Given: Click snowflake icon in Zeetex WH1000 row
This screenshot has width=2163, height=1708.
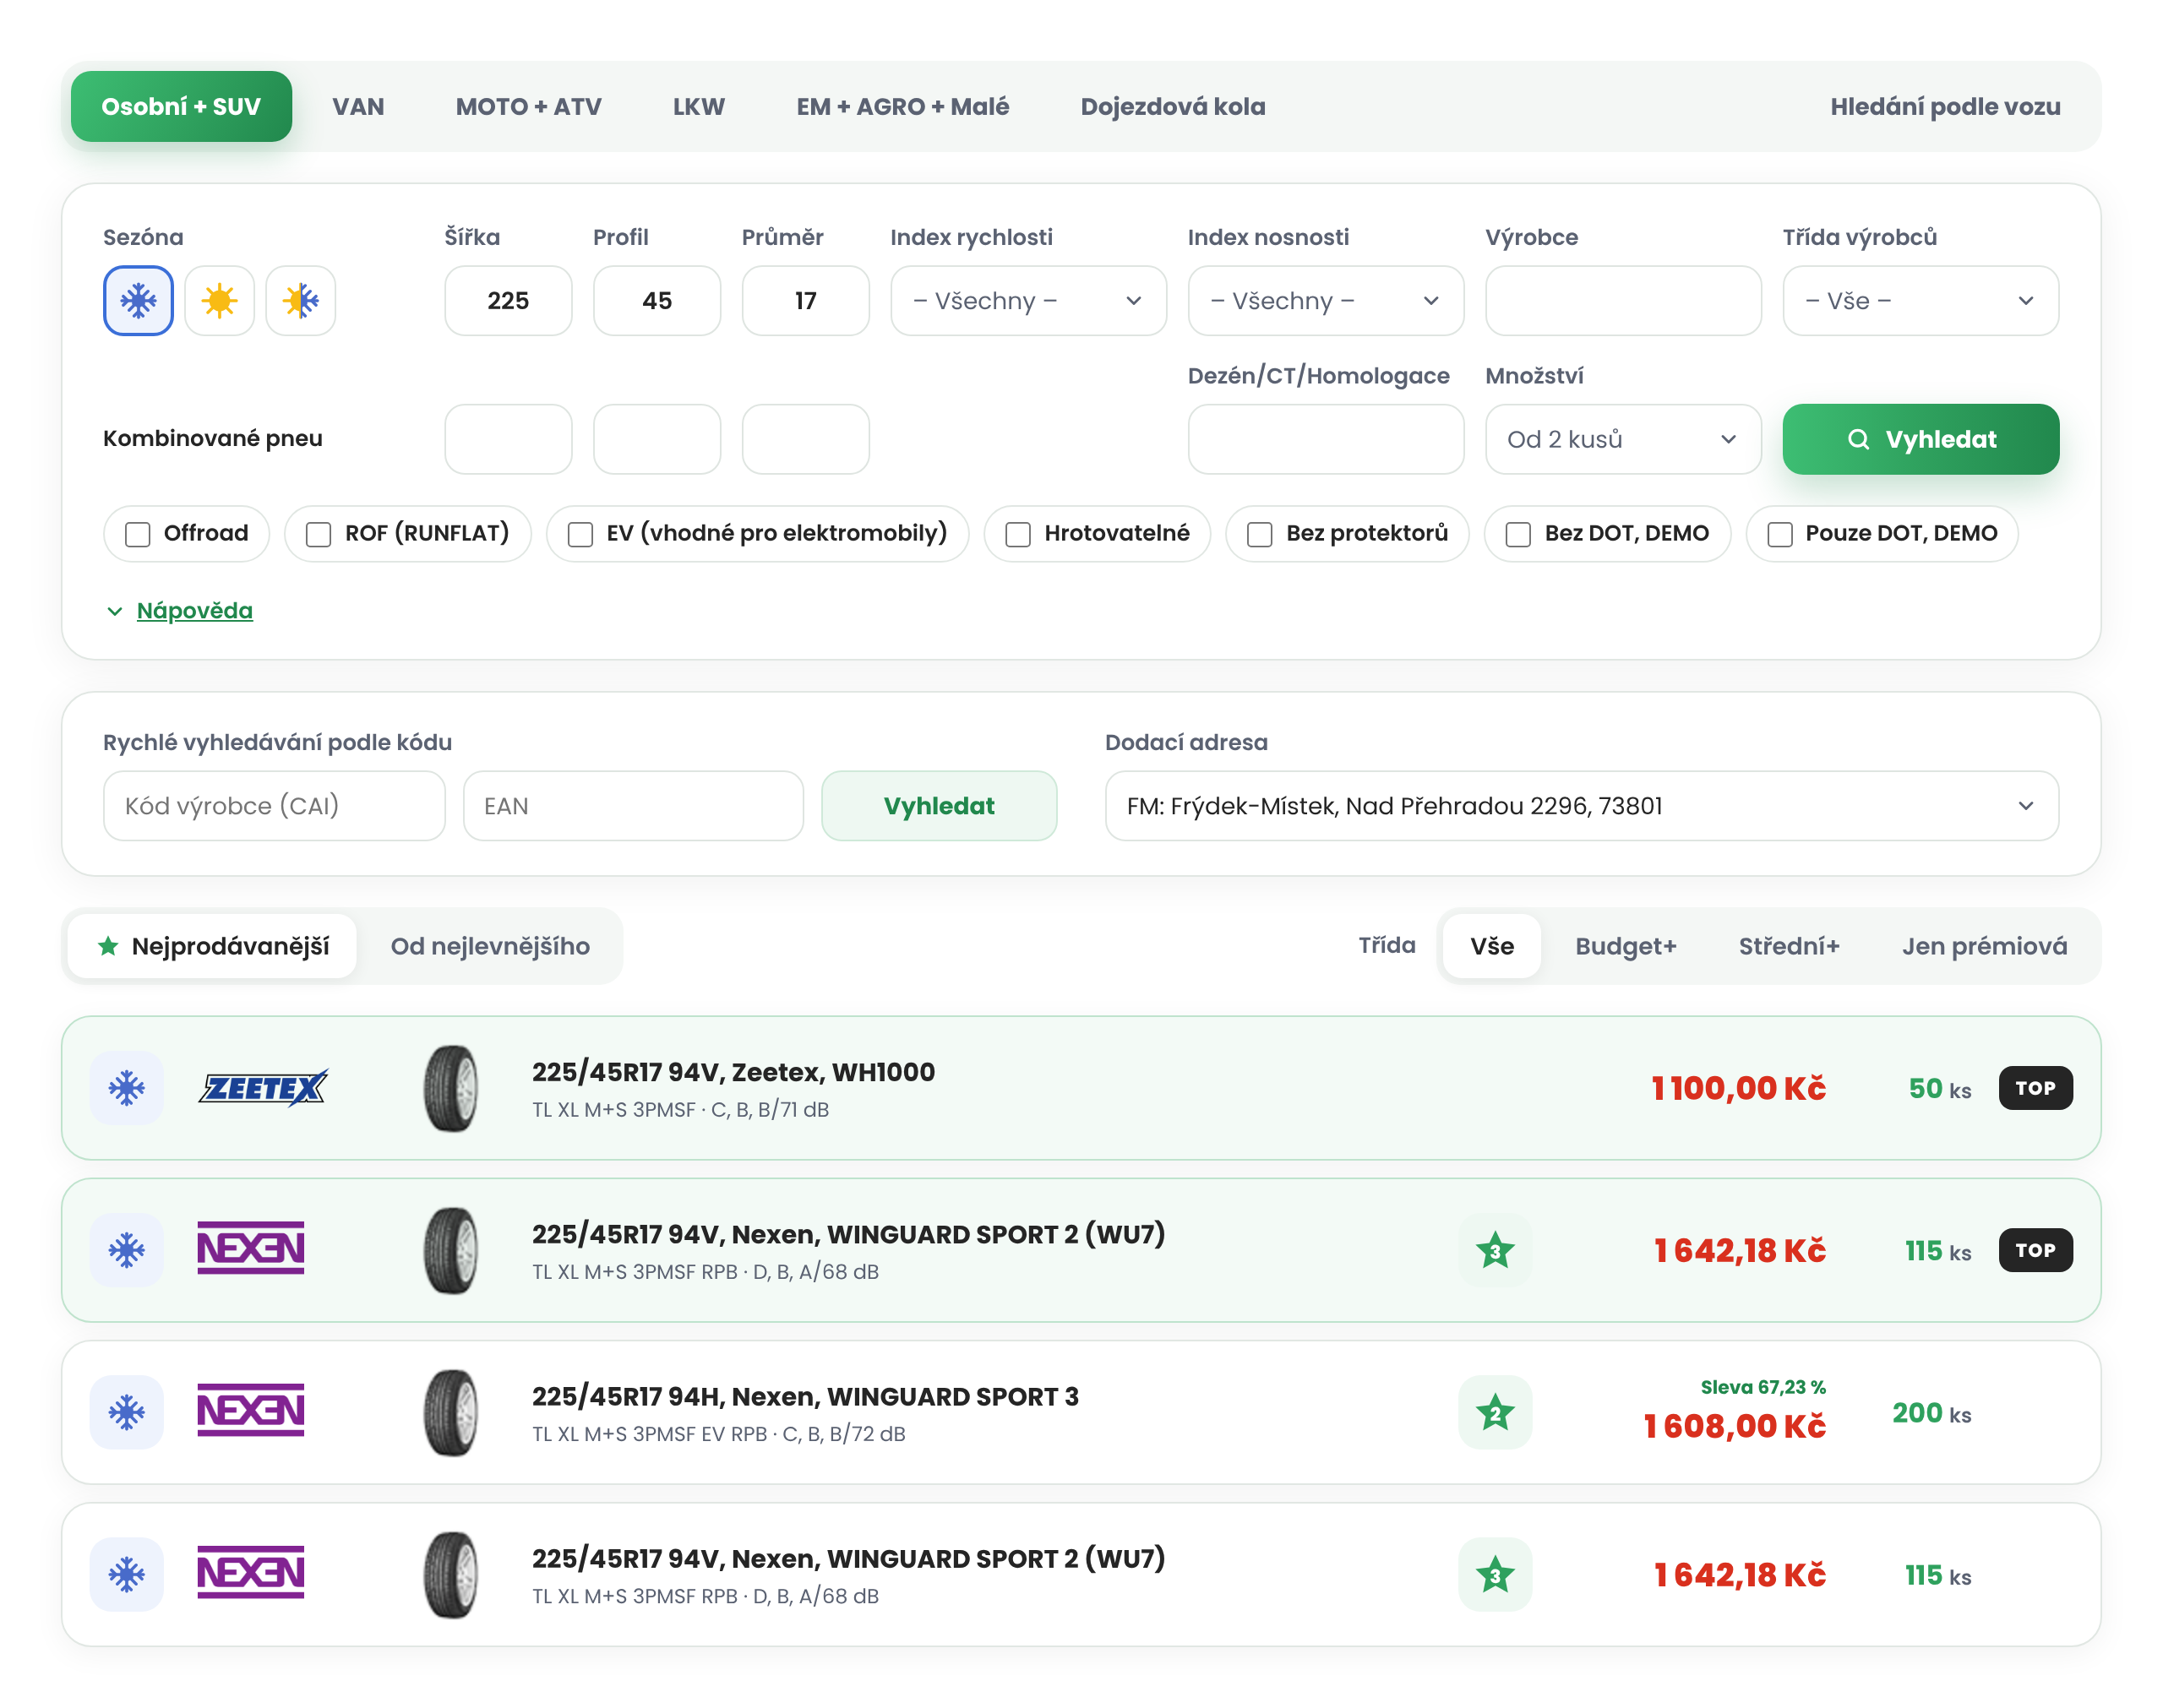Looking at the screenshot, I should point(127,1088).
